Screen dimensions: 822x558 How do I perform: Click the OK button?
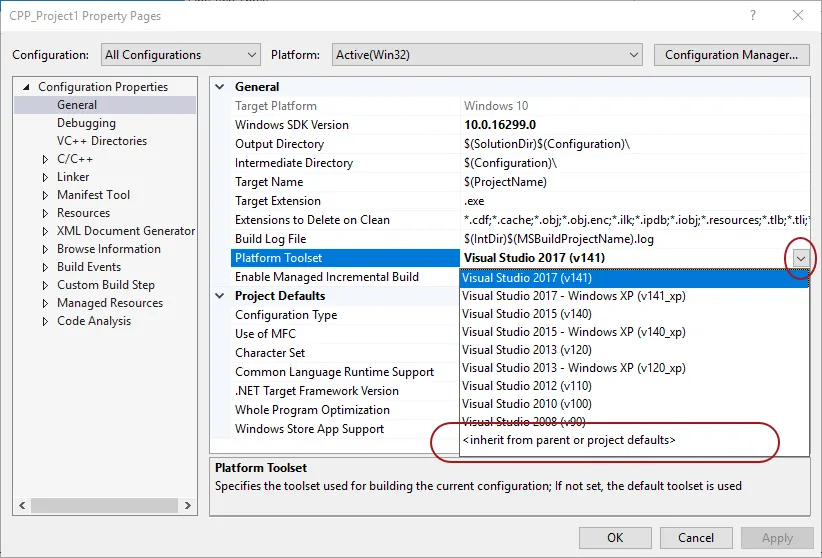[615, 538]
